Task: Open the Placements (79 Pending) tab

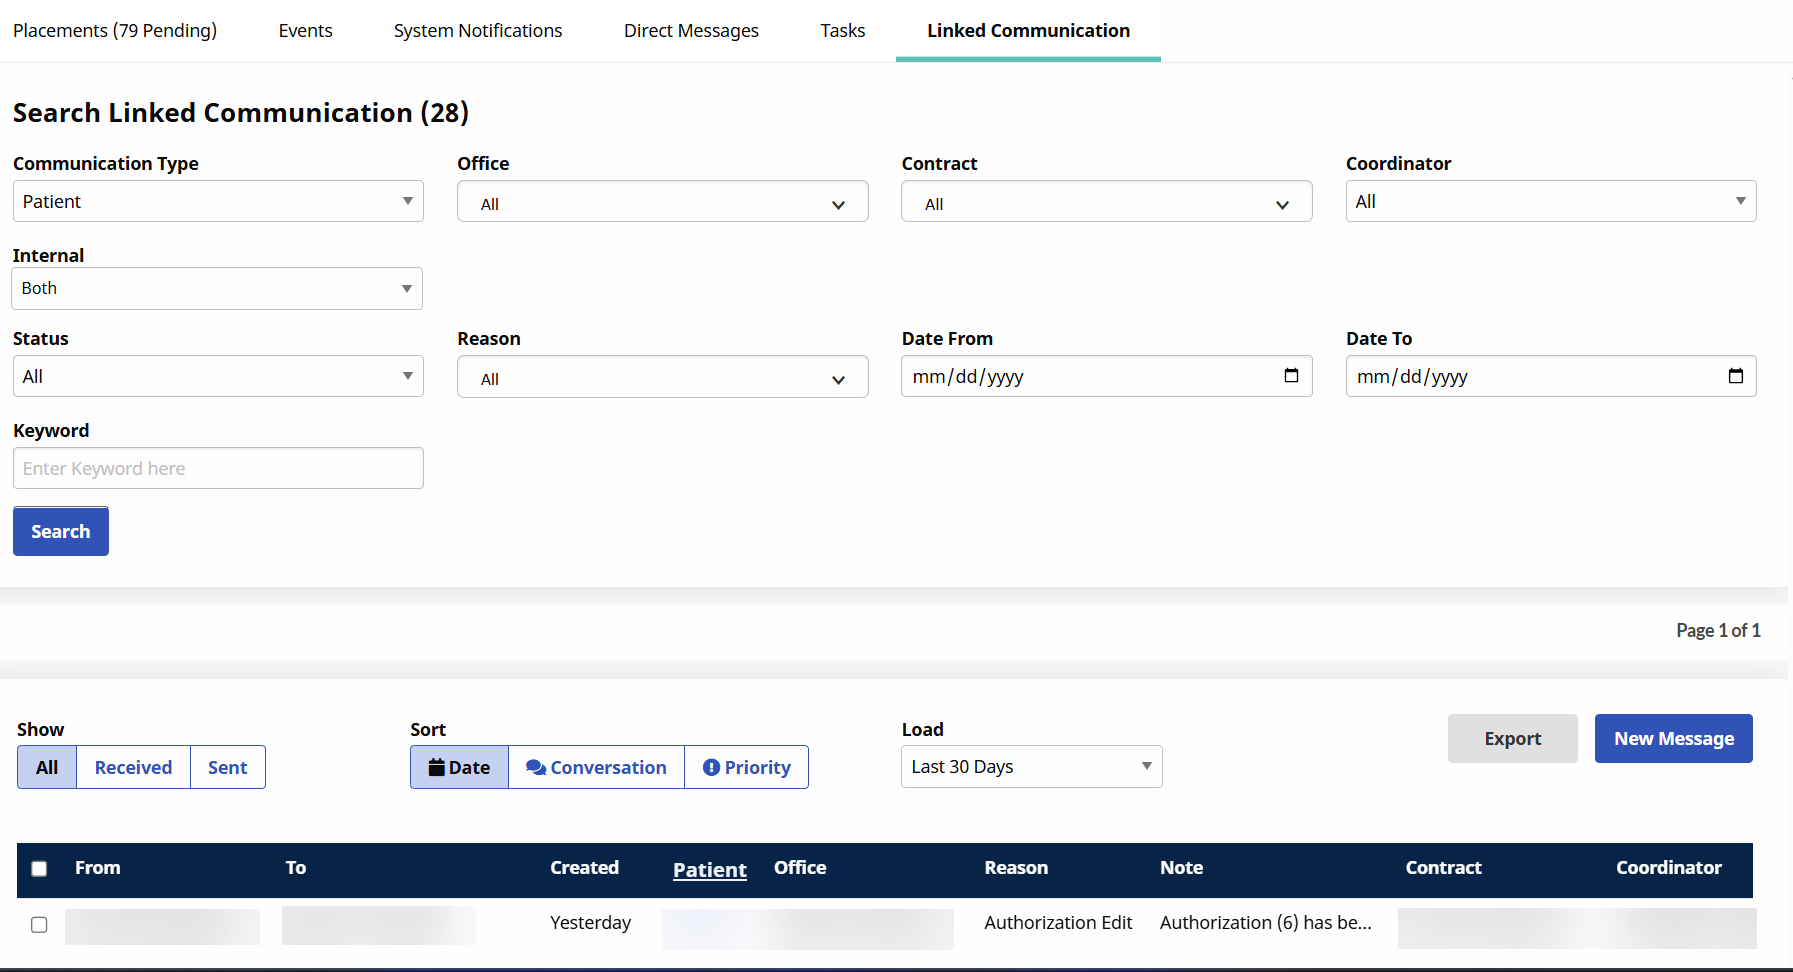Action: 115,31
